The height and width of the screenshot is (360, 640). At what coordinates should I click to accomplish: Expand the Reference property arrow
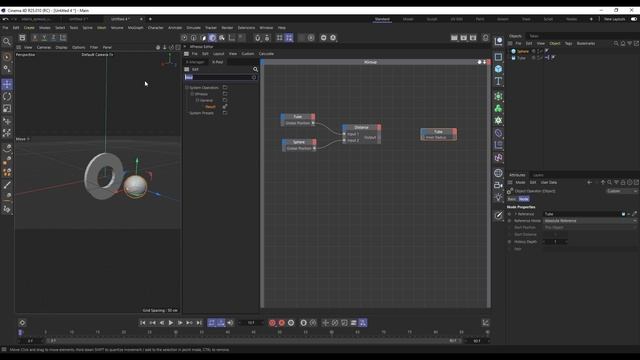[x=516, y=214]
